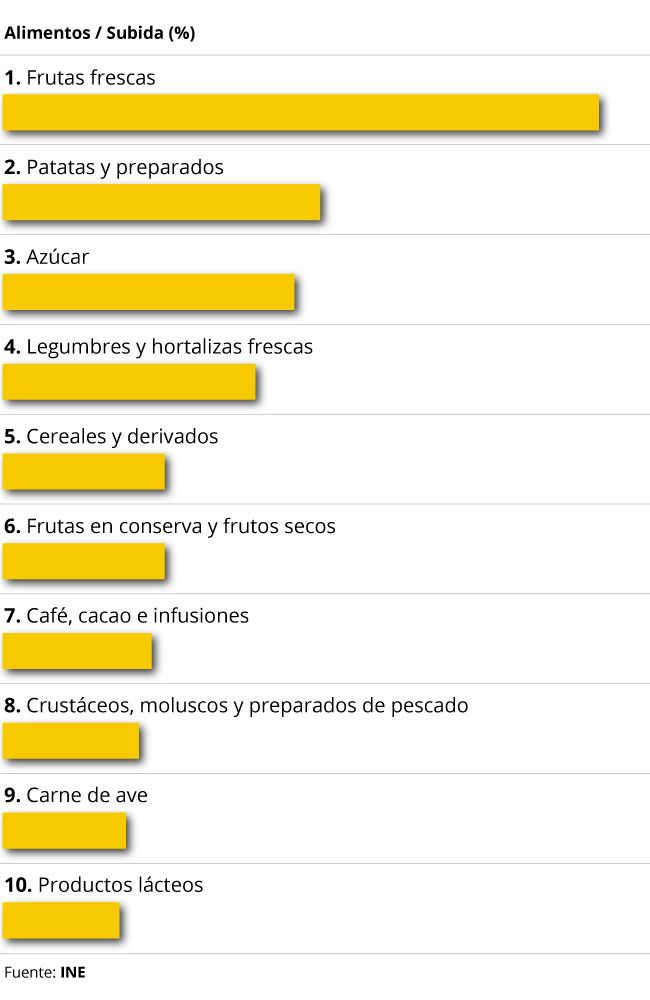Select '4. Legumbres y hortalizas frescas' label
Viewport: 650px width, 1000px height.
[x=159, y=347]
